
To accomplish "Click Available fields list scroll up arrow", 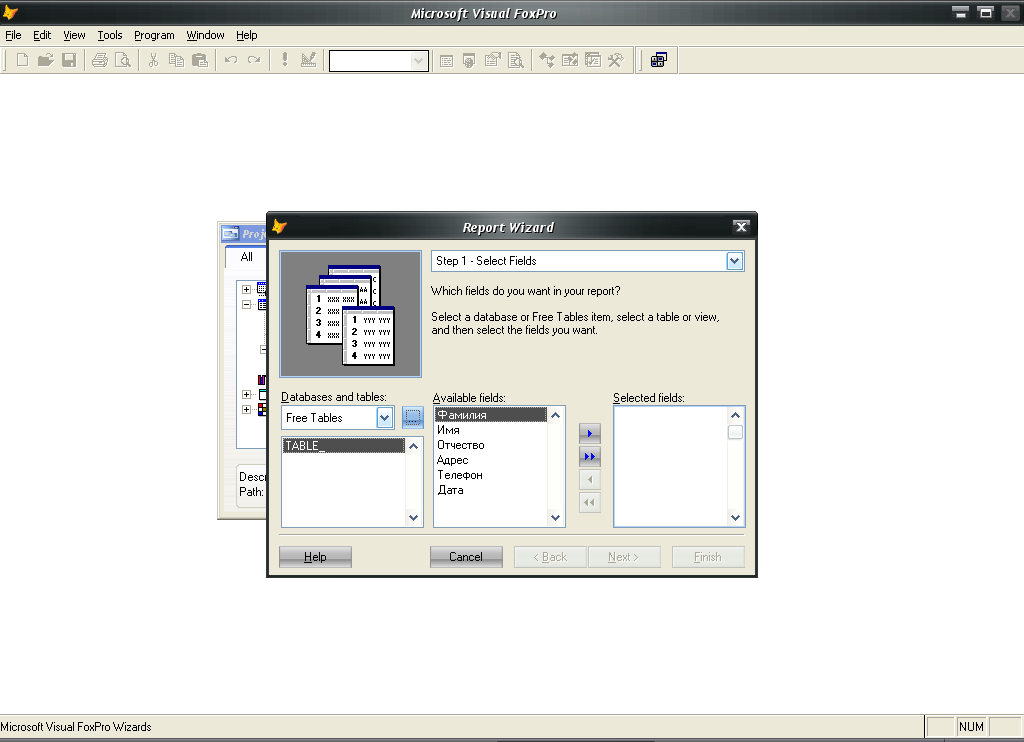I will (555, 415).
